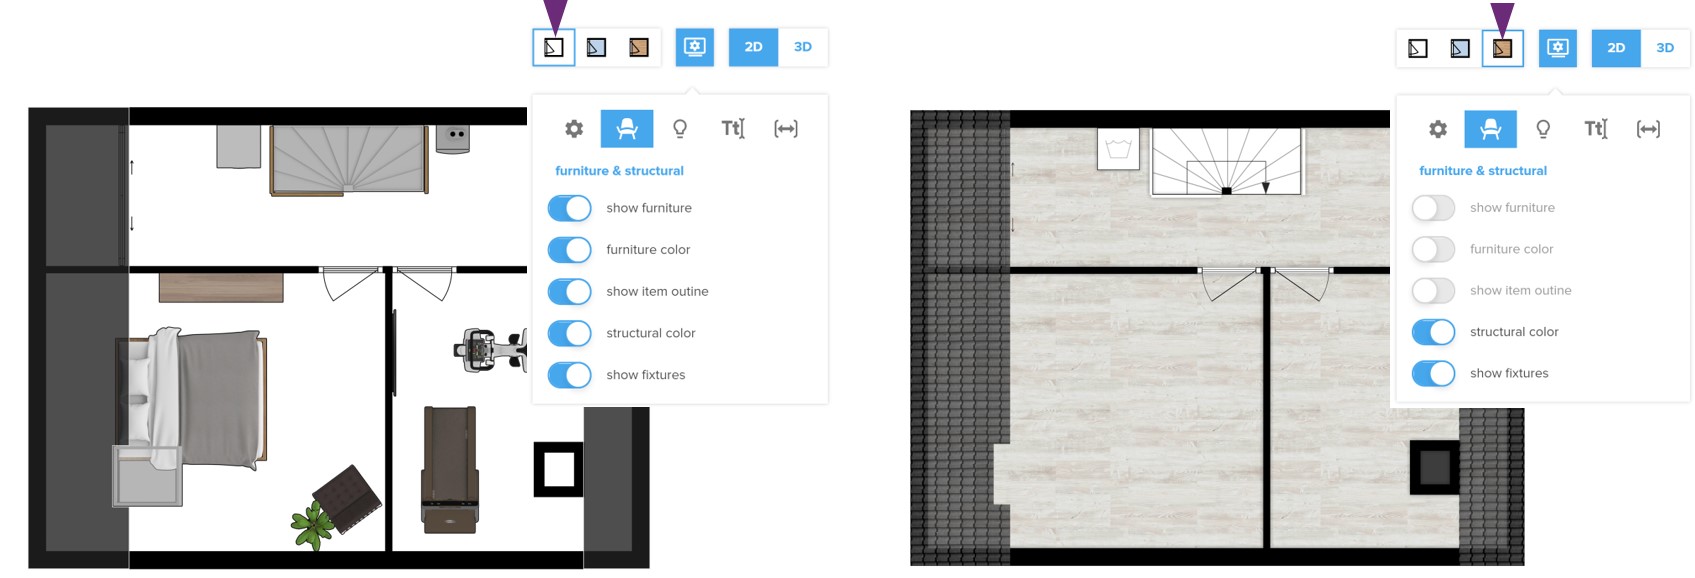Enable furniture color in right panel
The image size is (1695, 578).
(x=1433, y=249)
